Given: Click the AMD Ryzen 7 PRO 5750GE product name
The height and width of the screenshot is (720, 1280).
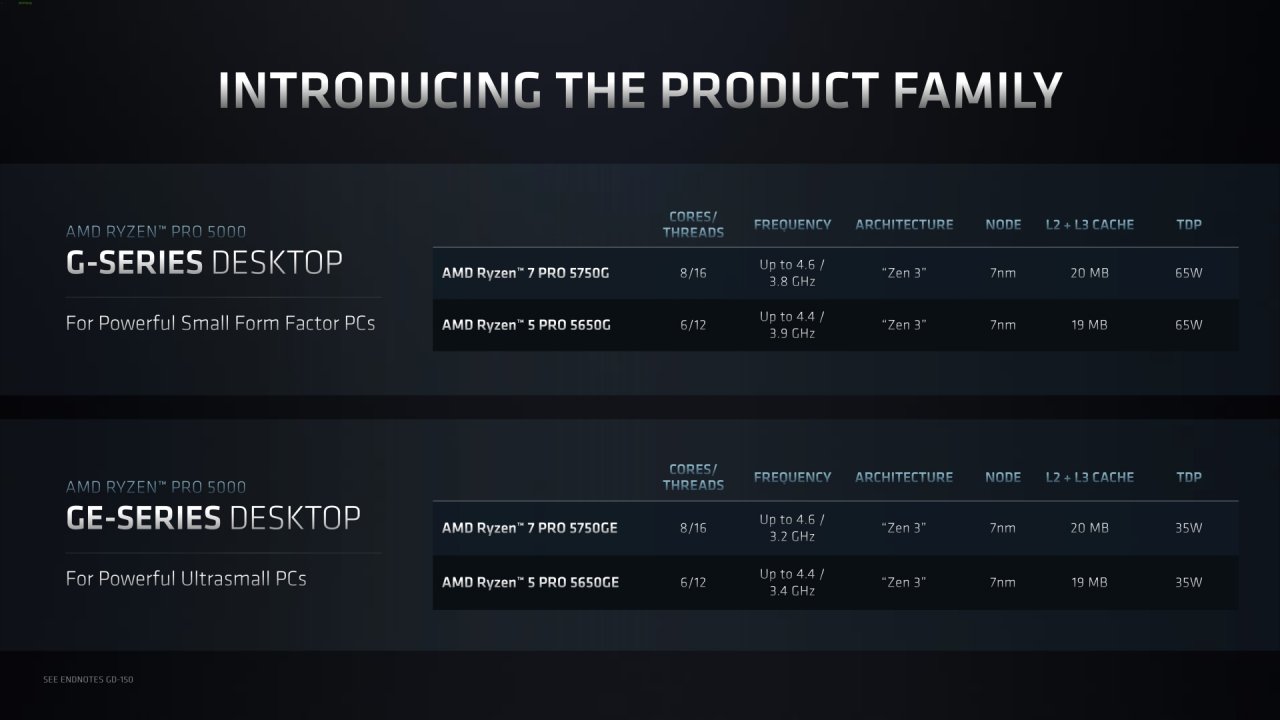Looking at the screenshot, I should coord(530,528).
